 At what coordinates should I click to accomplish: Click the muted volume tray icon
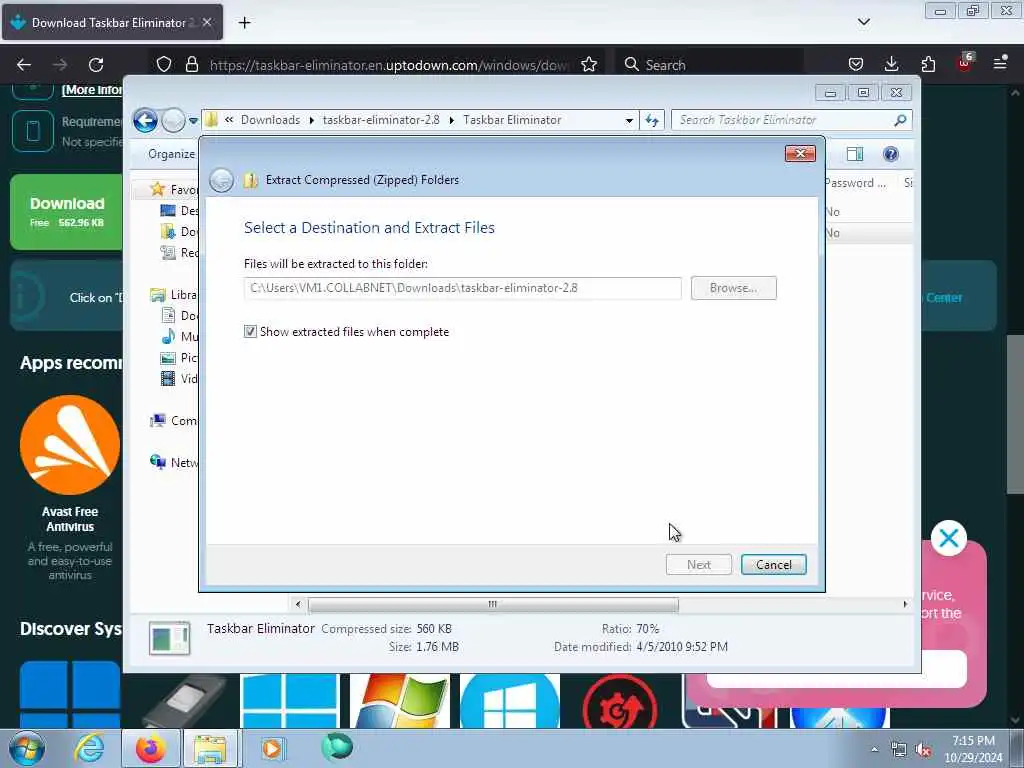[x=923, y=750]
